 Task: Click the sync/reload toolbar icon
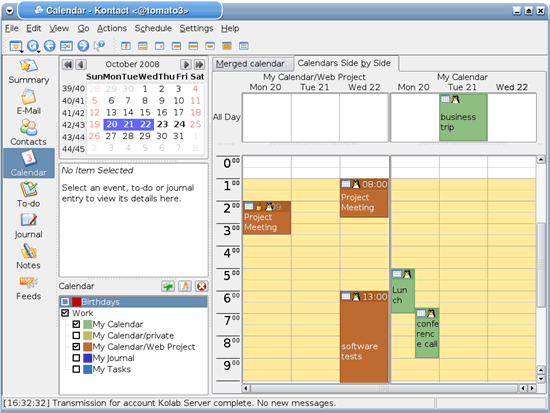point(33,46)
